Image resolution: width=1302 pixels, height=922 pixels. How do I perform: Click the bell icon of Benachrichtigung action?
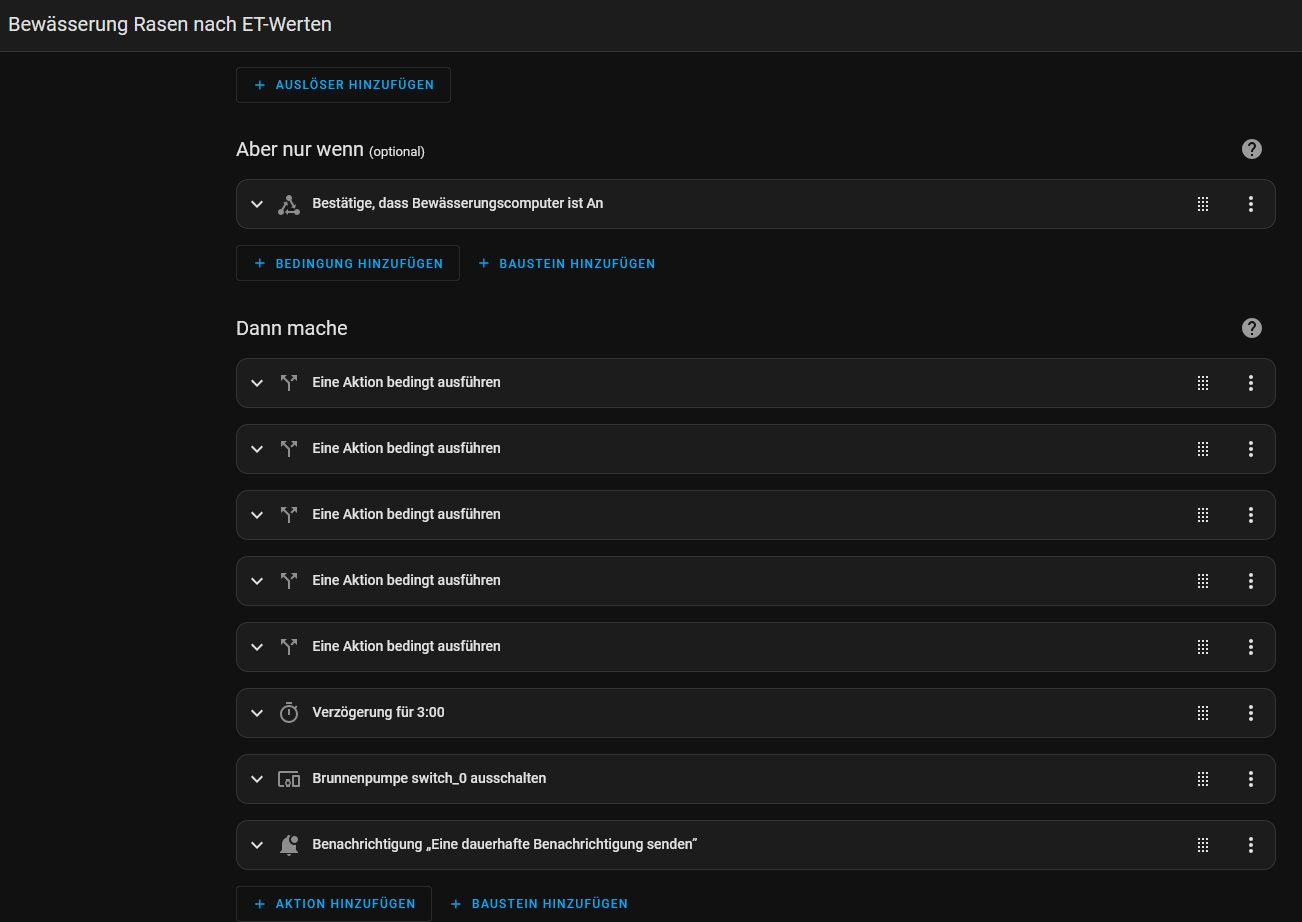(x=289, y=845)
